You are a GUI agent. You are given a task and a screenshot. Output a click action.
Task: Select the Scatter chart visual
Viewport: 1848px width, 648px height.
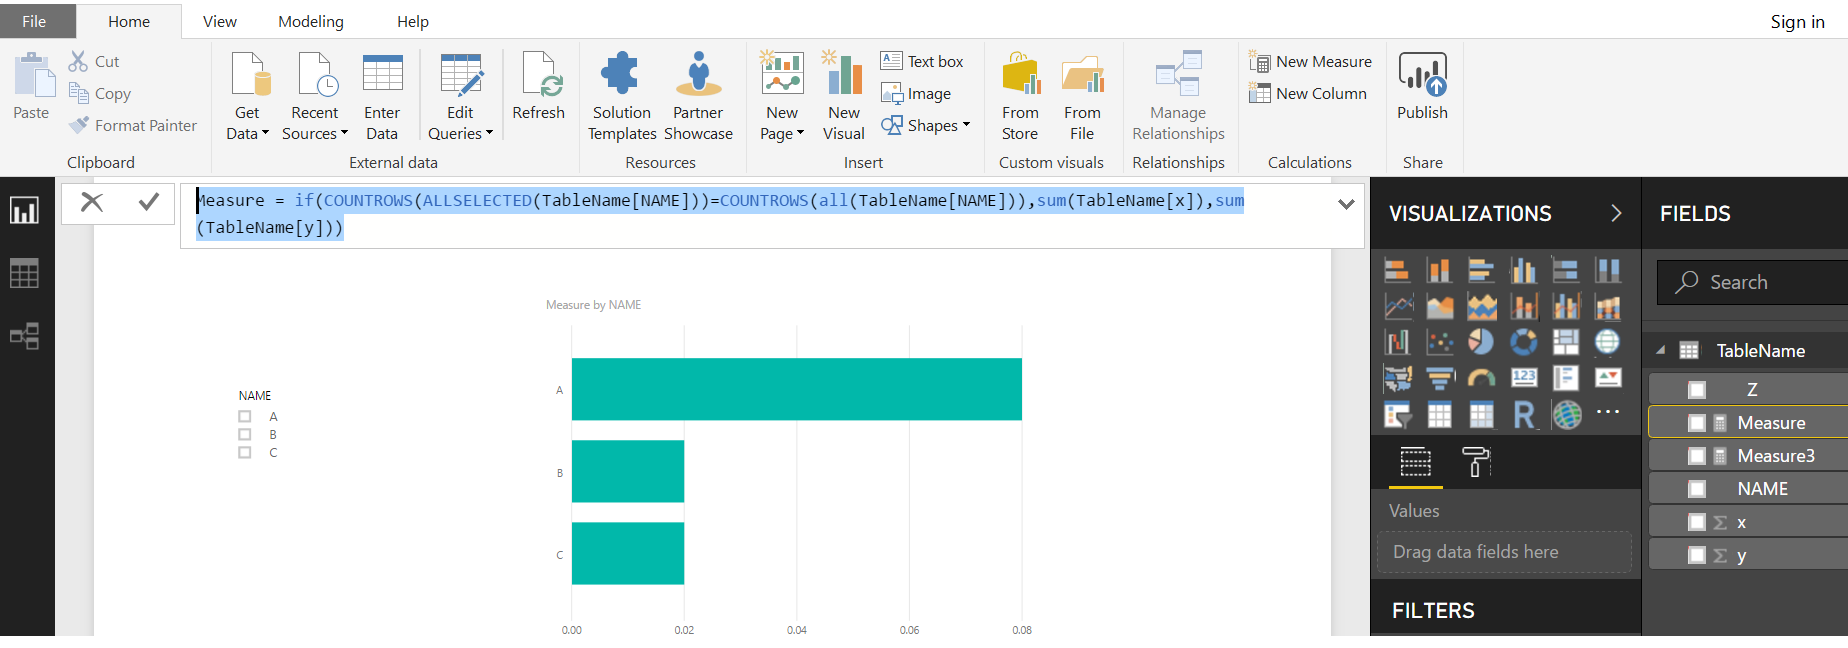click(1439, 342)
